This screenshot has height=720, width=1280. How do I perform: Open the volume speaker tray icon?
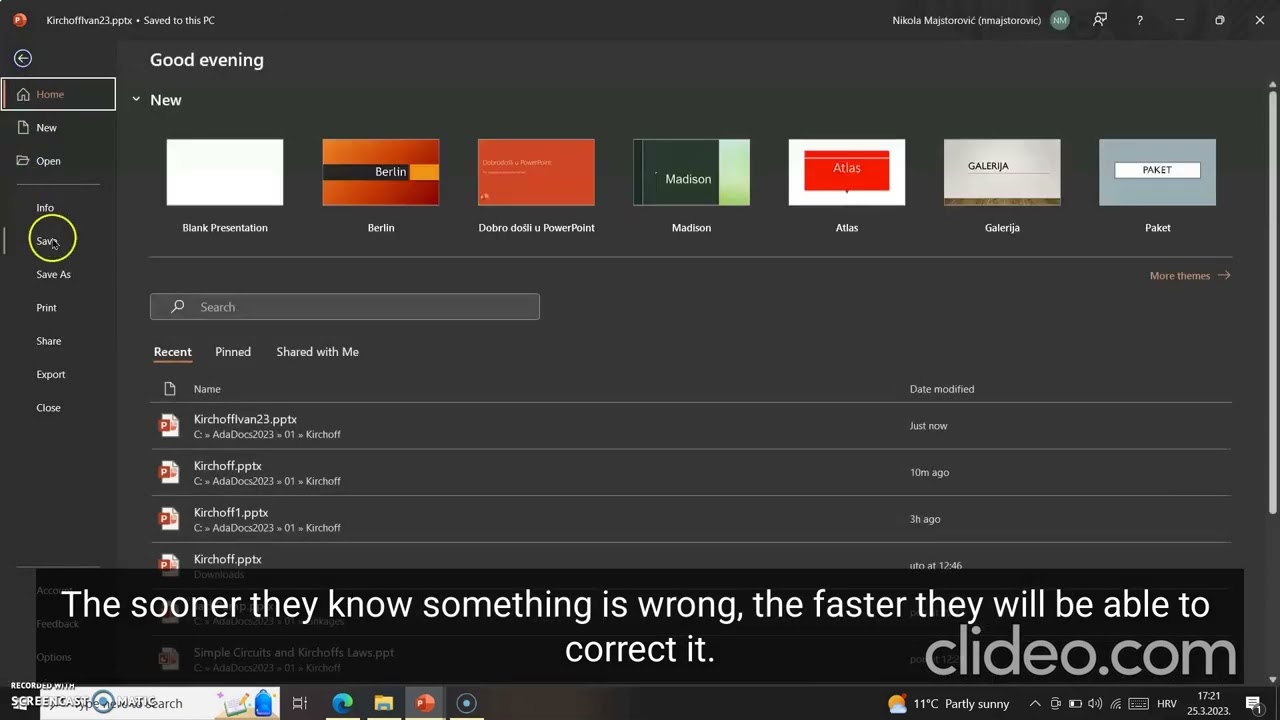[x=1095, y=704]
